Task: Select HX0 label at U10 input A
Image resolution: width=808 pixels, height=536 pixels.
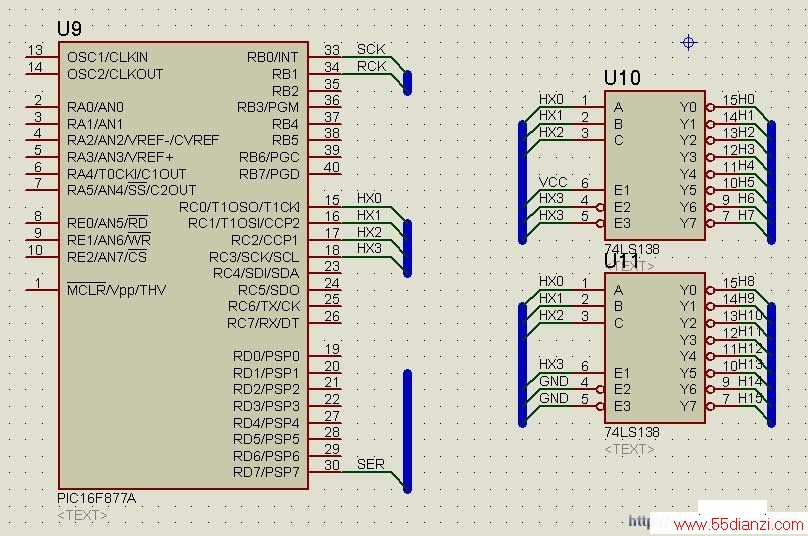Action: point(551,99)
